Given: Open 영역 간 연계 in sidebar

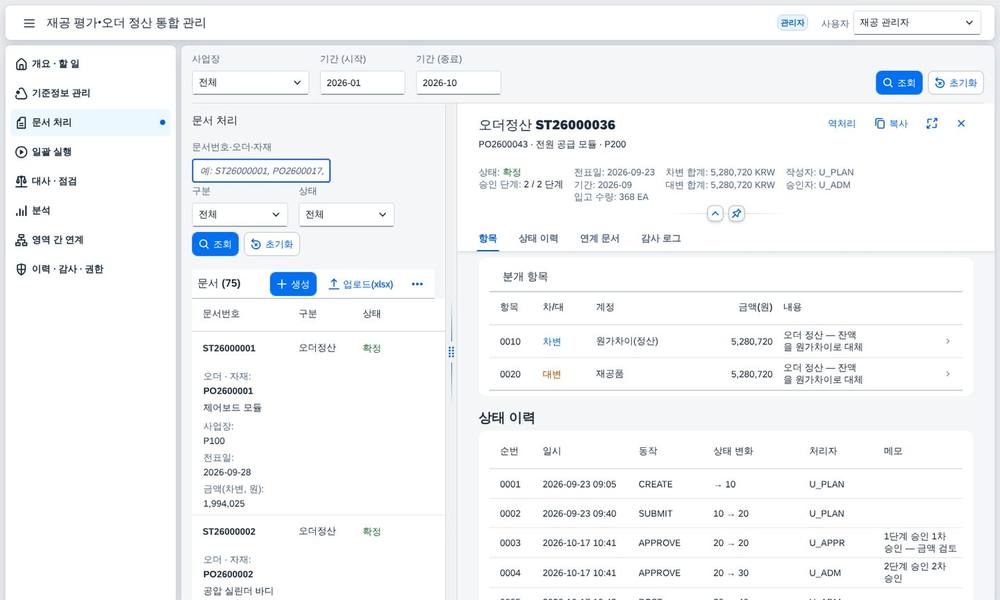Looking at the screenshot, I should pyautogui.click(x=91, y=240).
